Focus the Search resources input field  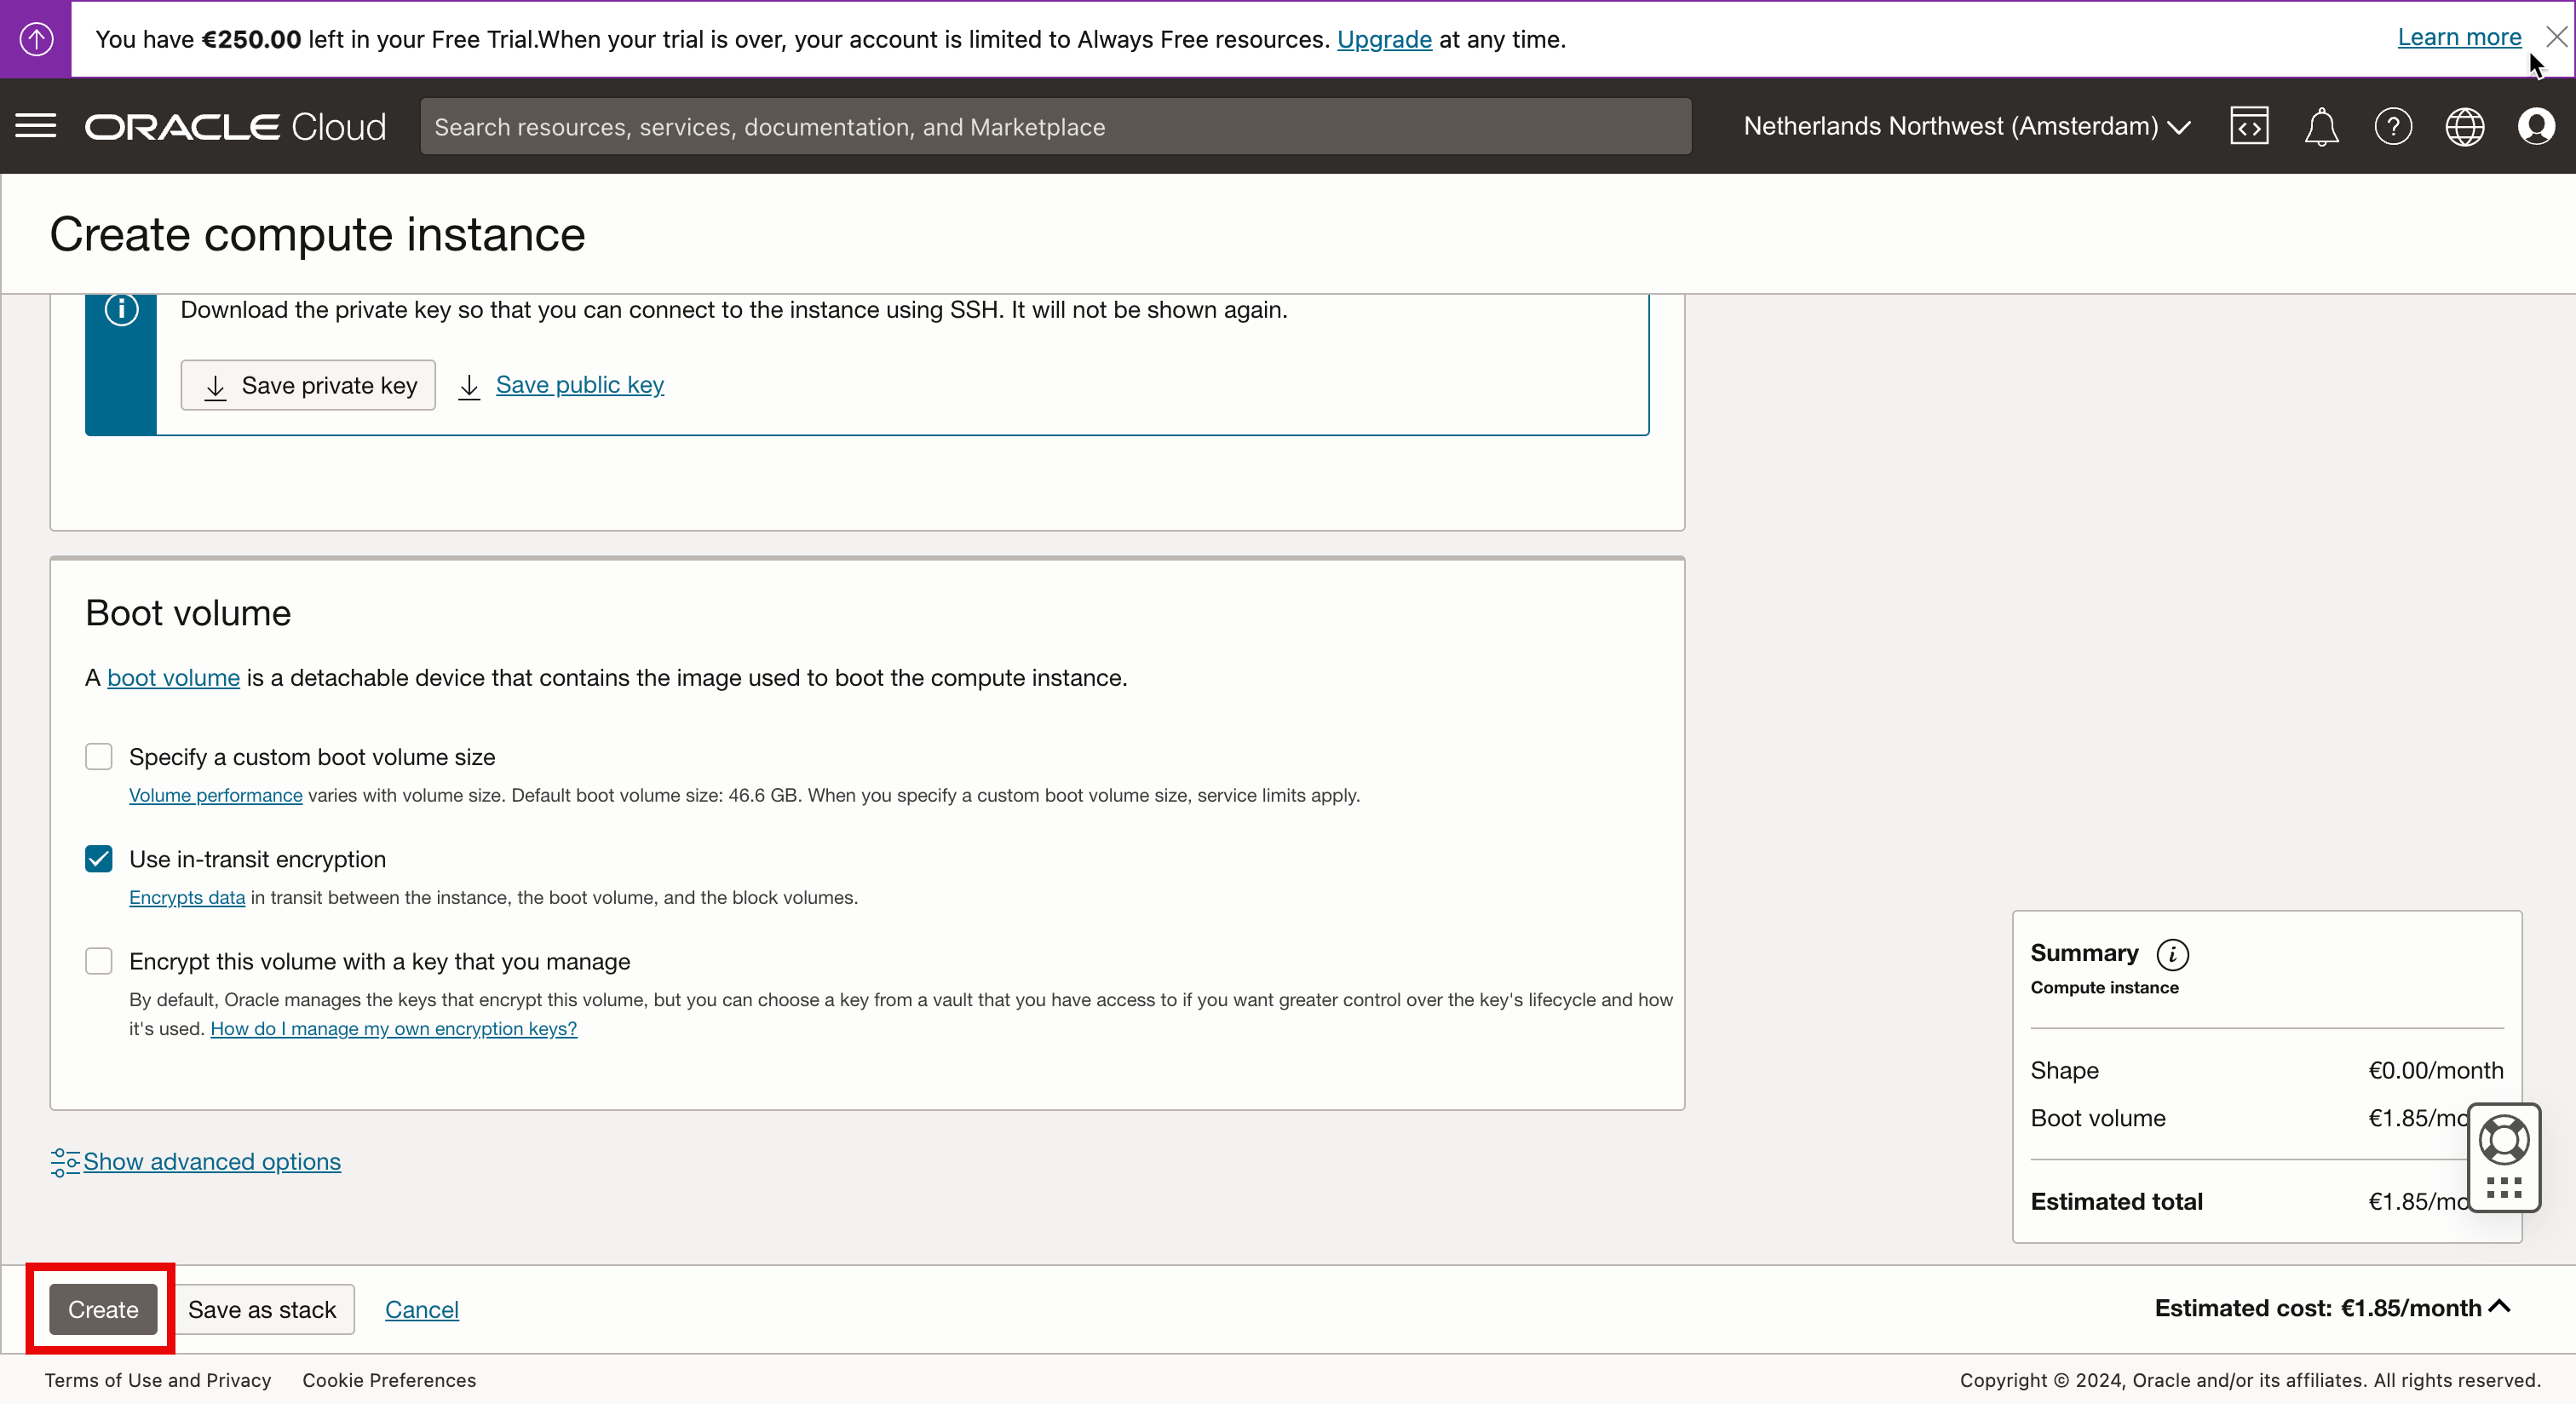1055,127
